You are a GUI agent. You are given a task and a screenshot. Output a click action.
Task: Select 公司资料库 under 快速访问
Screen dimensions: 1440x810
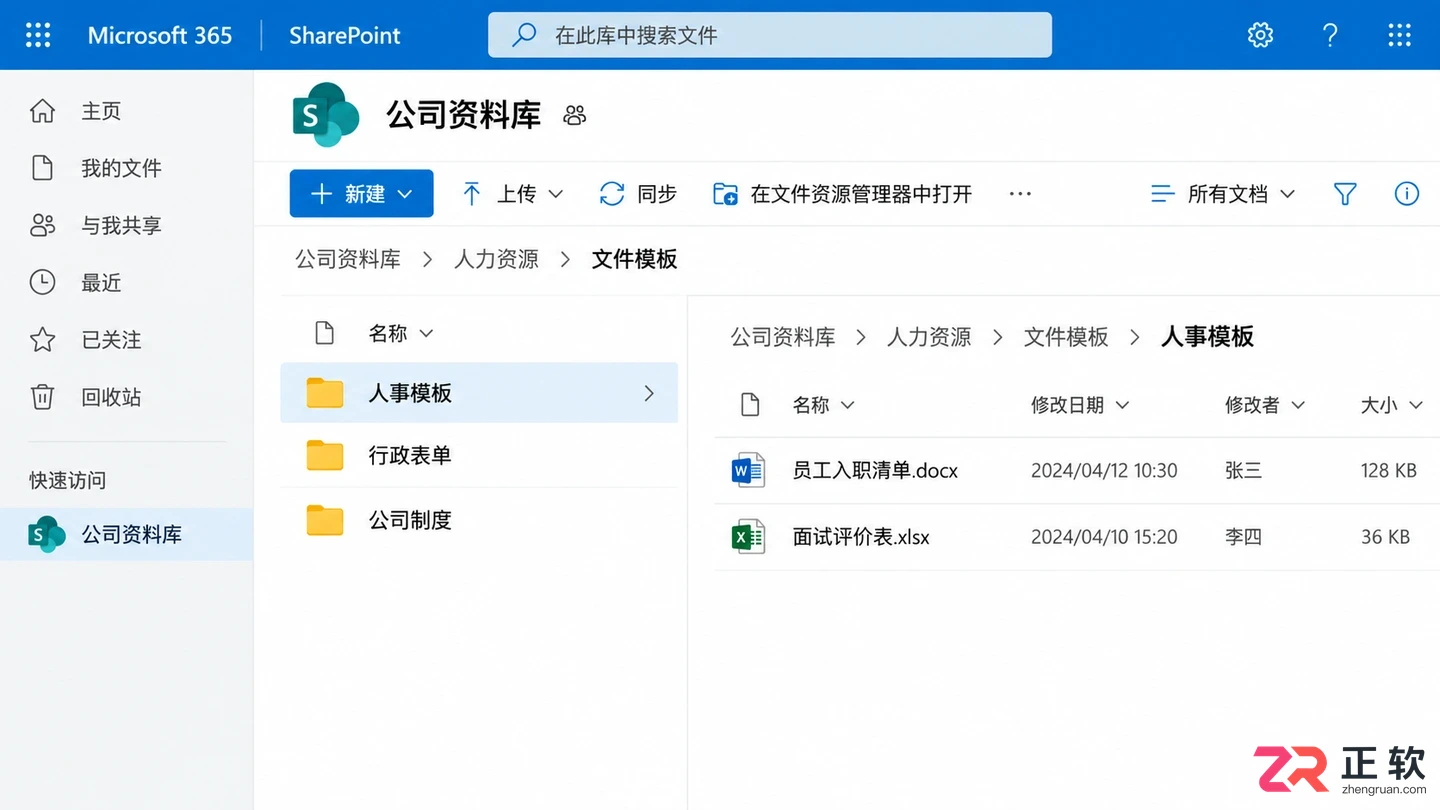tap(126, 535)
